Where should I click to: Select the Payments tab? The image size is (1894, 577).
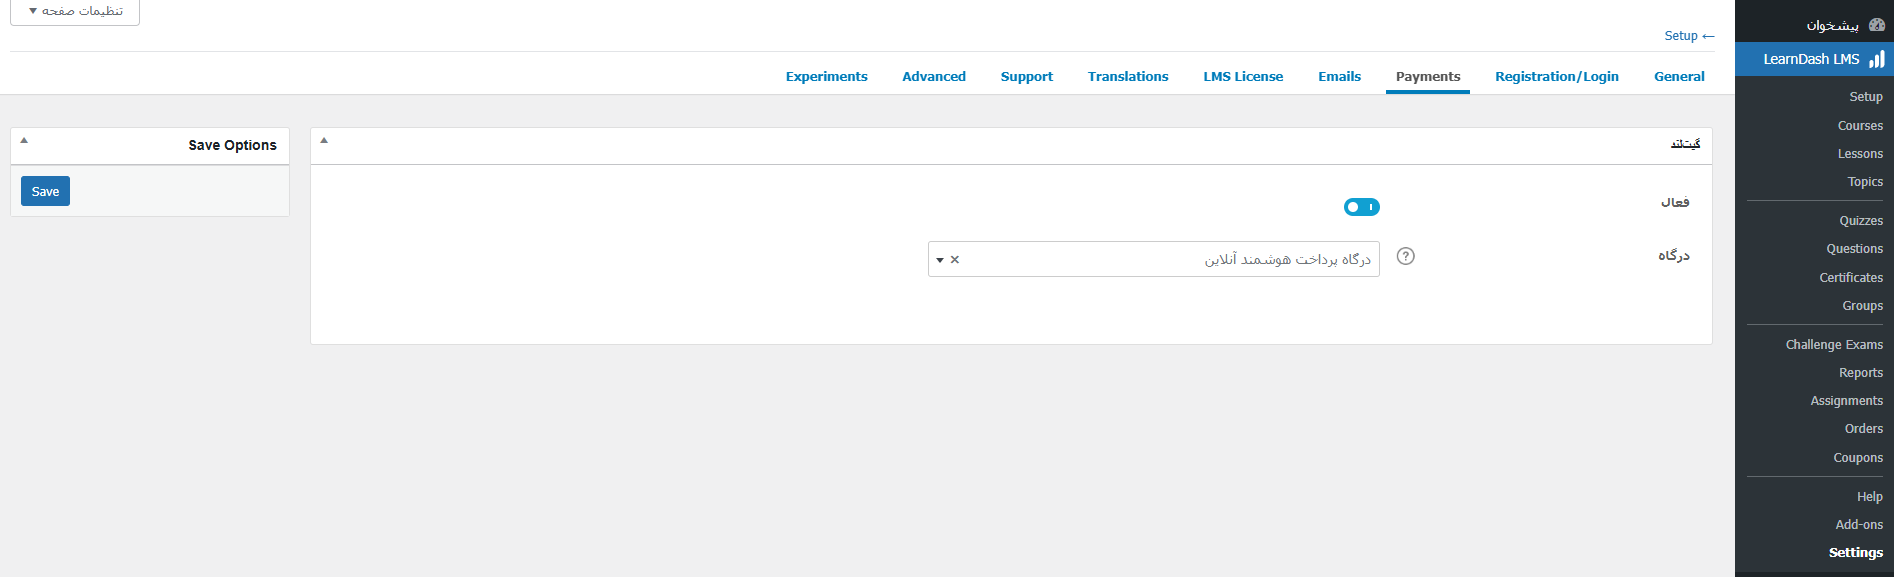tap(1428, 76)
